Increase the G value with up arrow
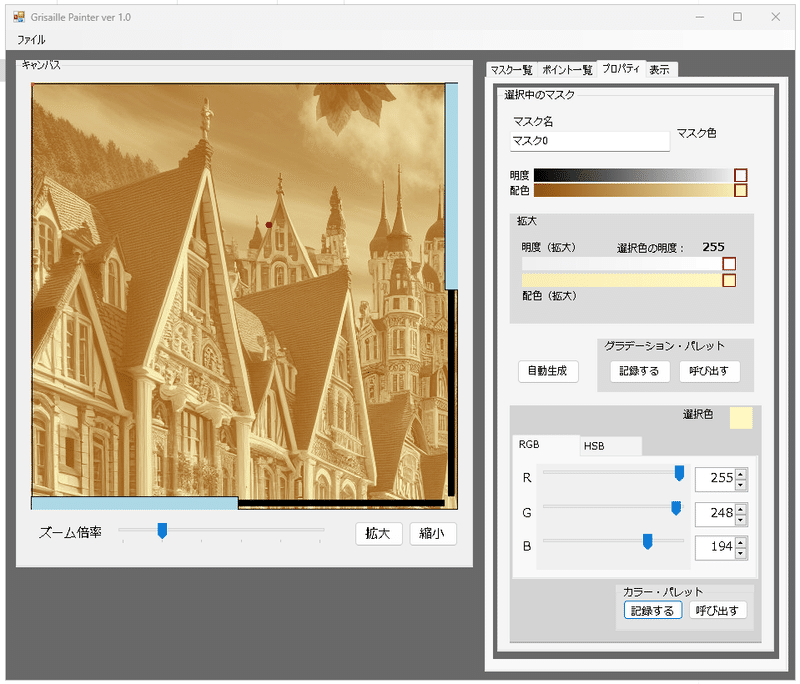 (x=741, y=508)
